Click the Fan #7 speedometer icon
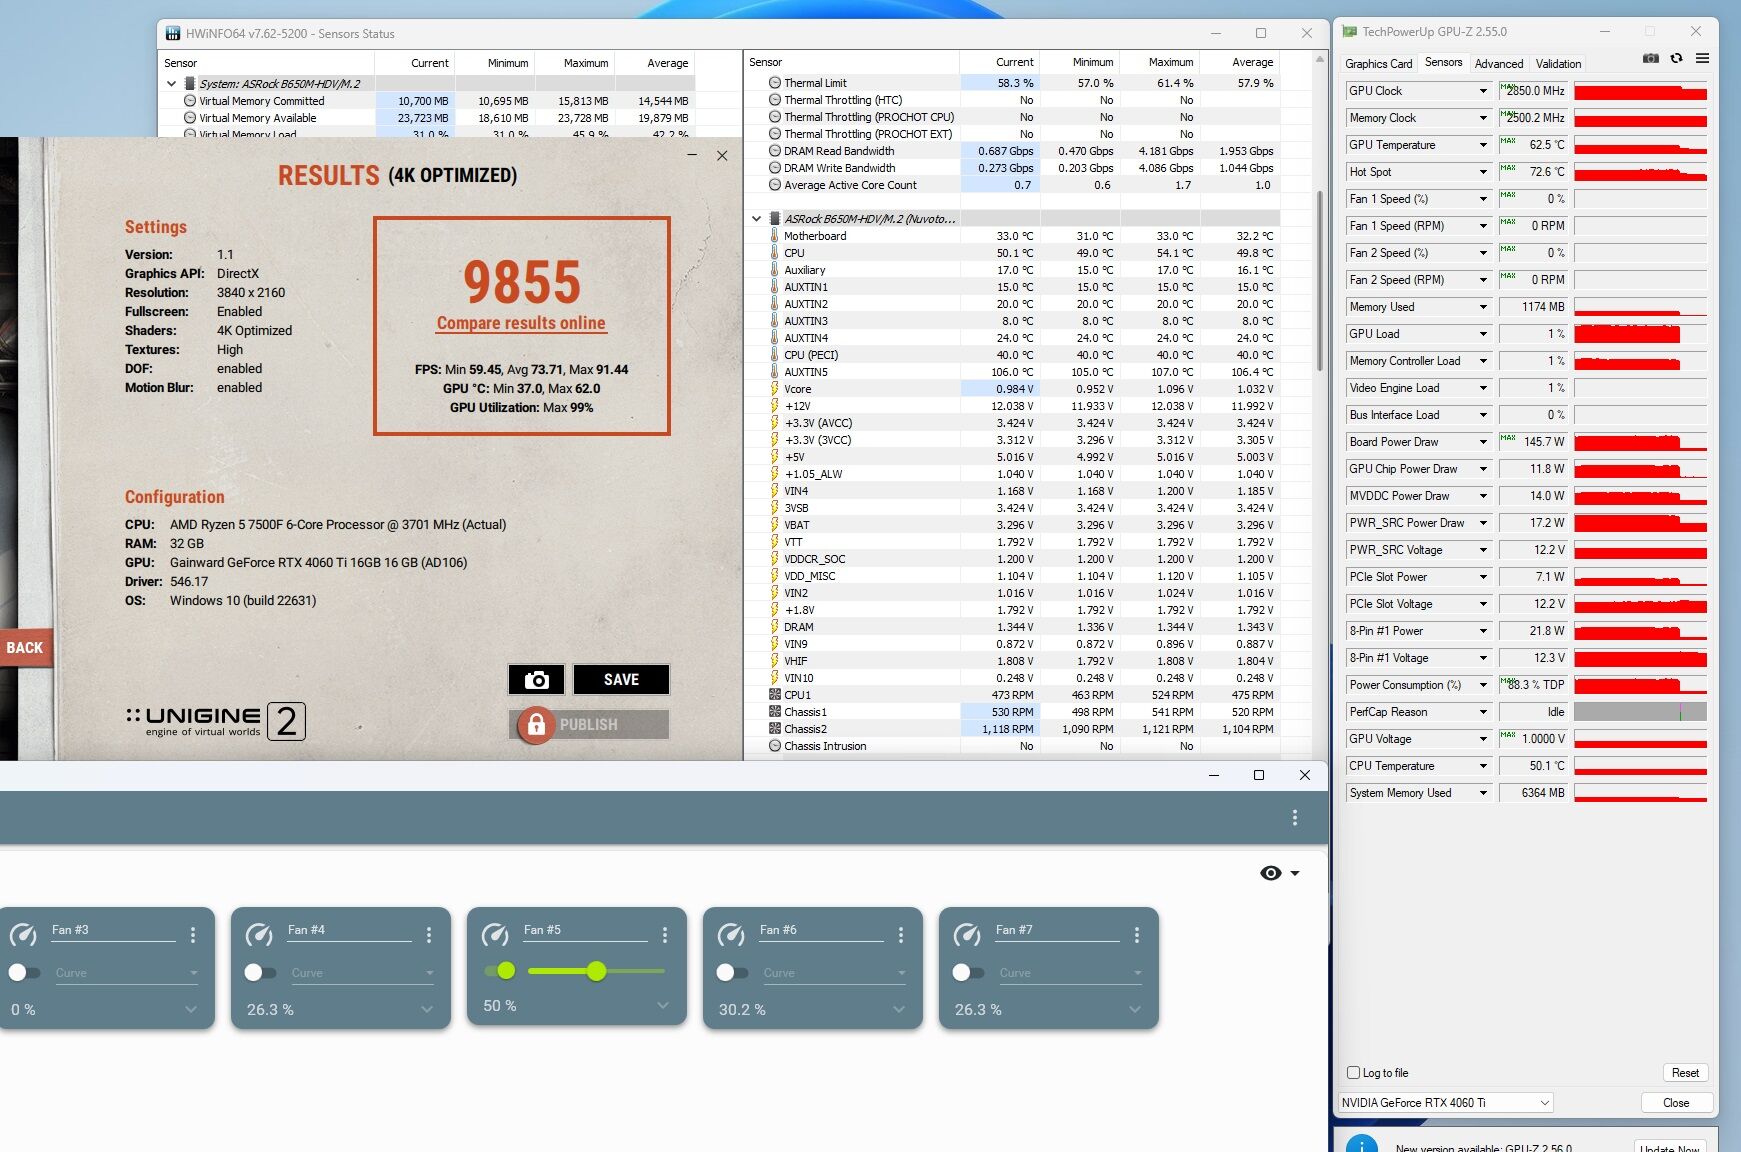The image size is (1741, 1152). (x=967, y=935)
